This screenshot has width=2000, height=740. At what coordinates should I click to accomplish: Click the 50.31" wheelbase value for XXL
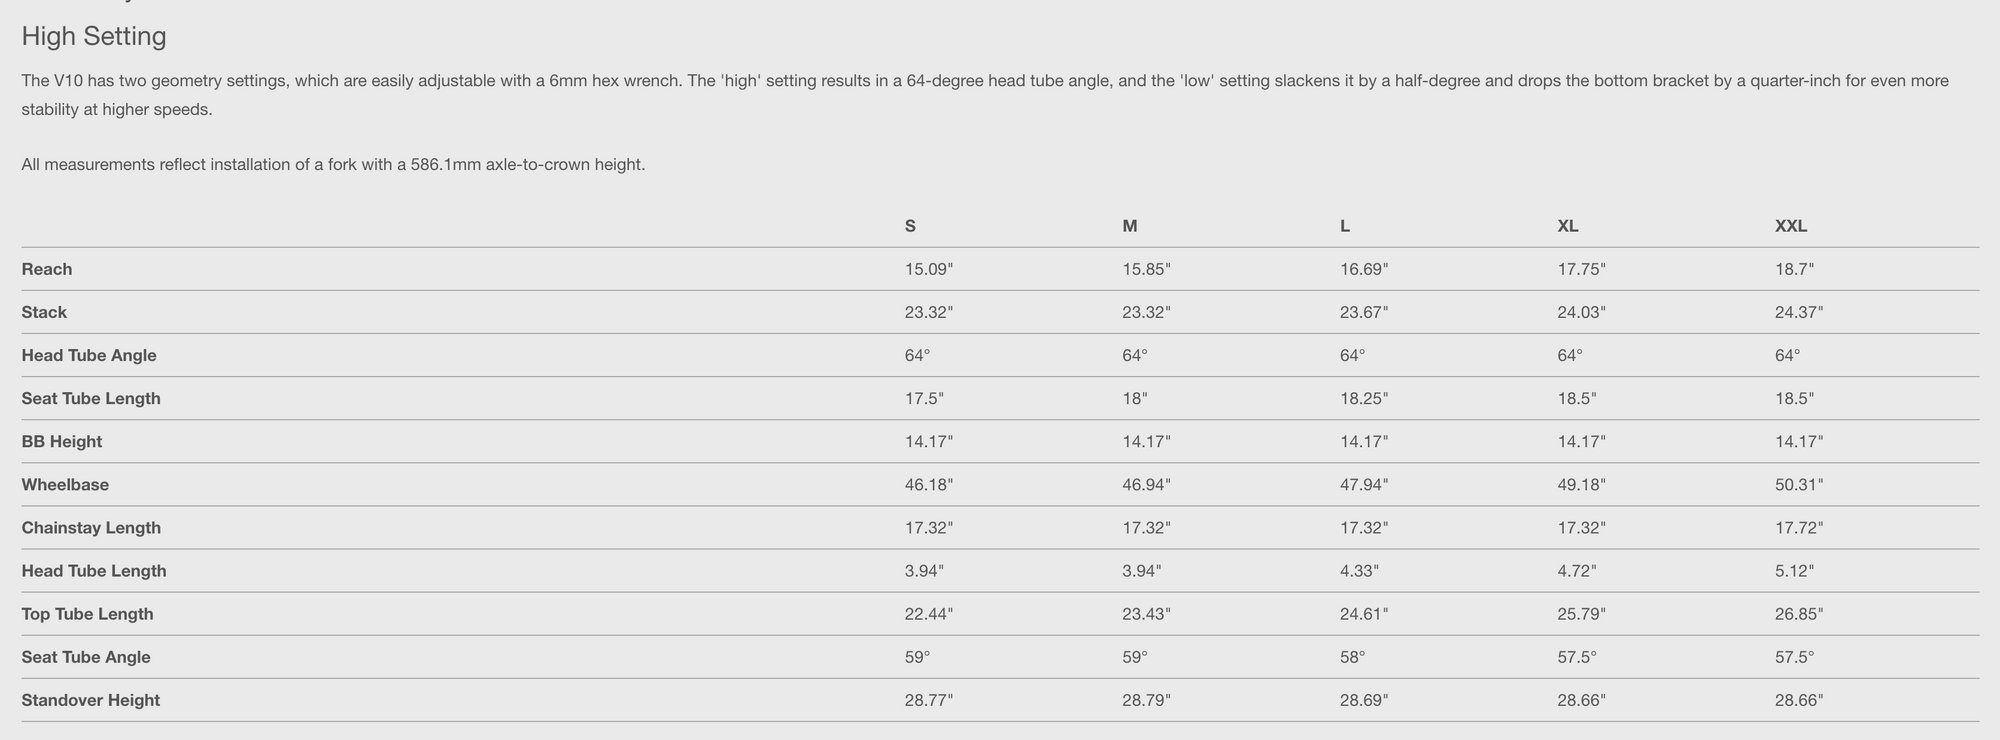(1799, 485)
